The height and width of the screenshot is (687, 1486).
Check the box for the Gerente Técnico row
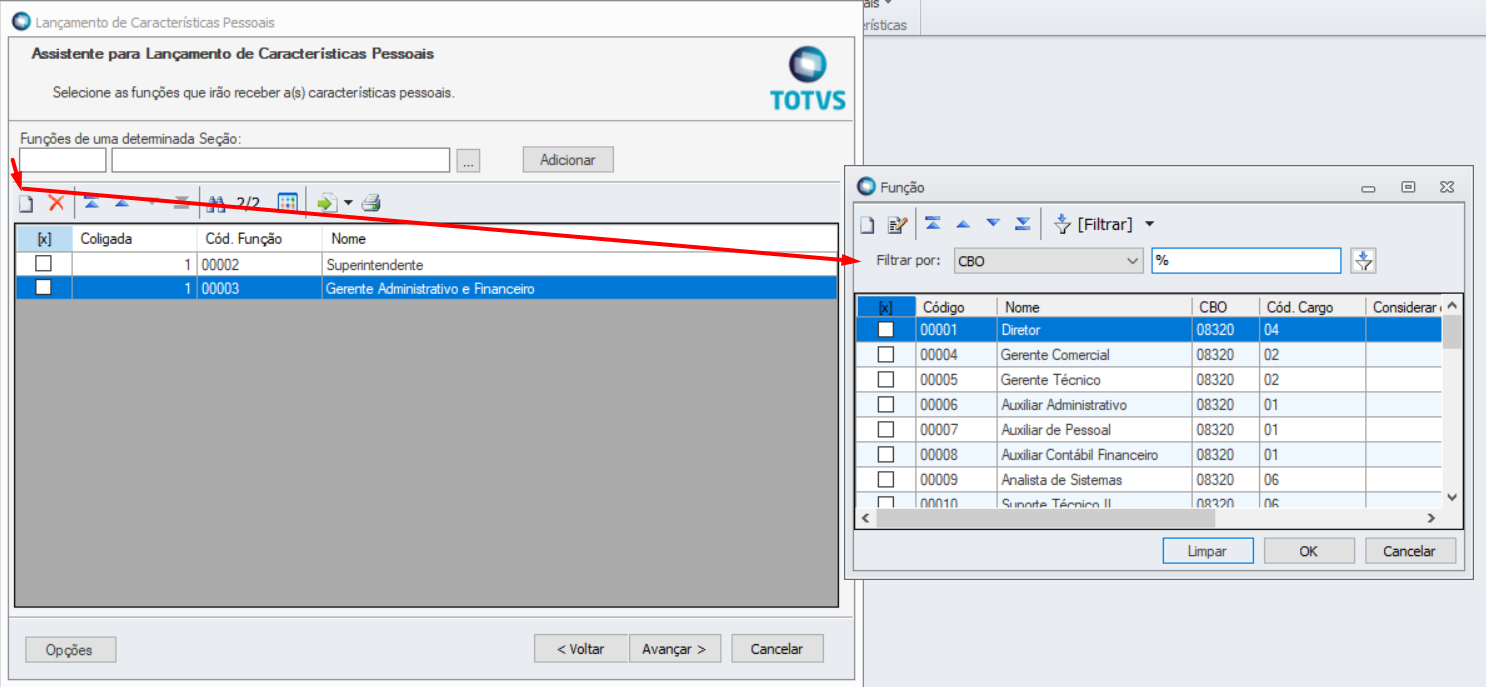tap(885, 379)
